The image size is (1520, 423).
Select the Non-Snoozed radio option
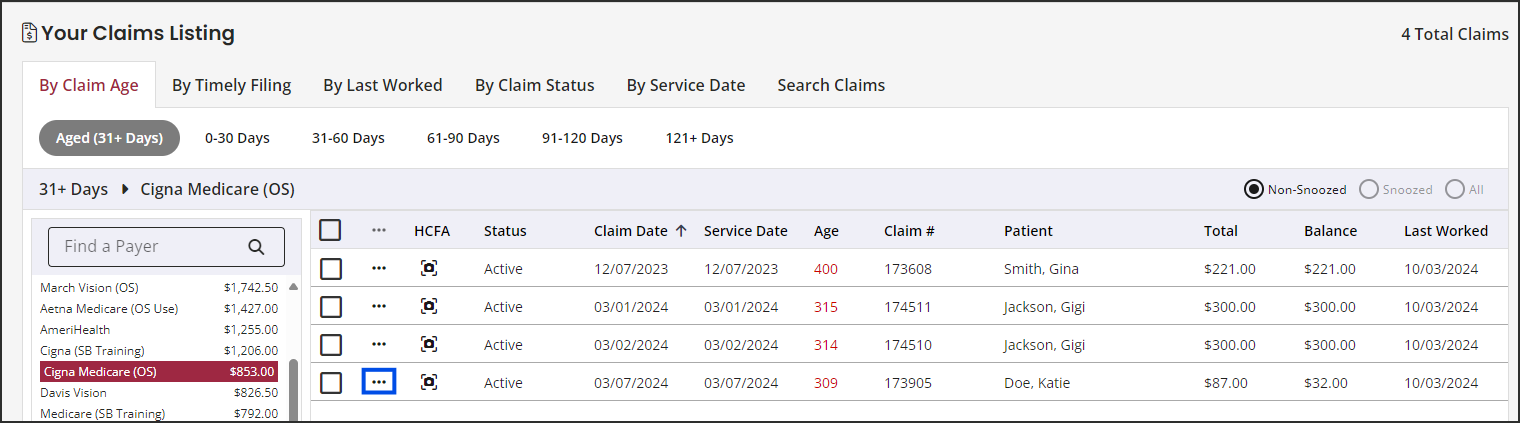[1254, 189]
